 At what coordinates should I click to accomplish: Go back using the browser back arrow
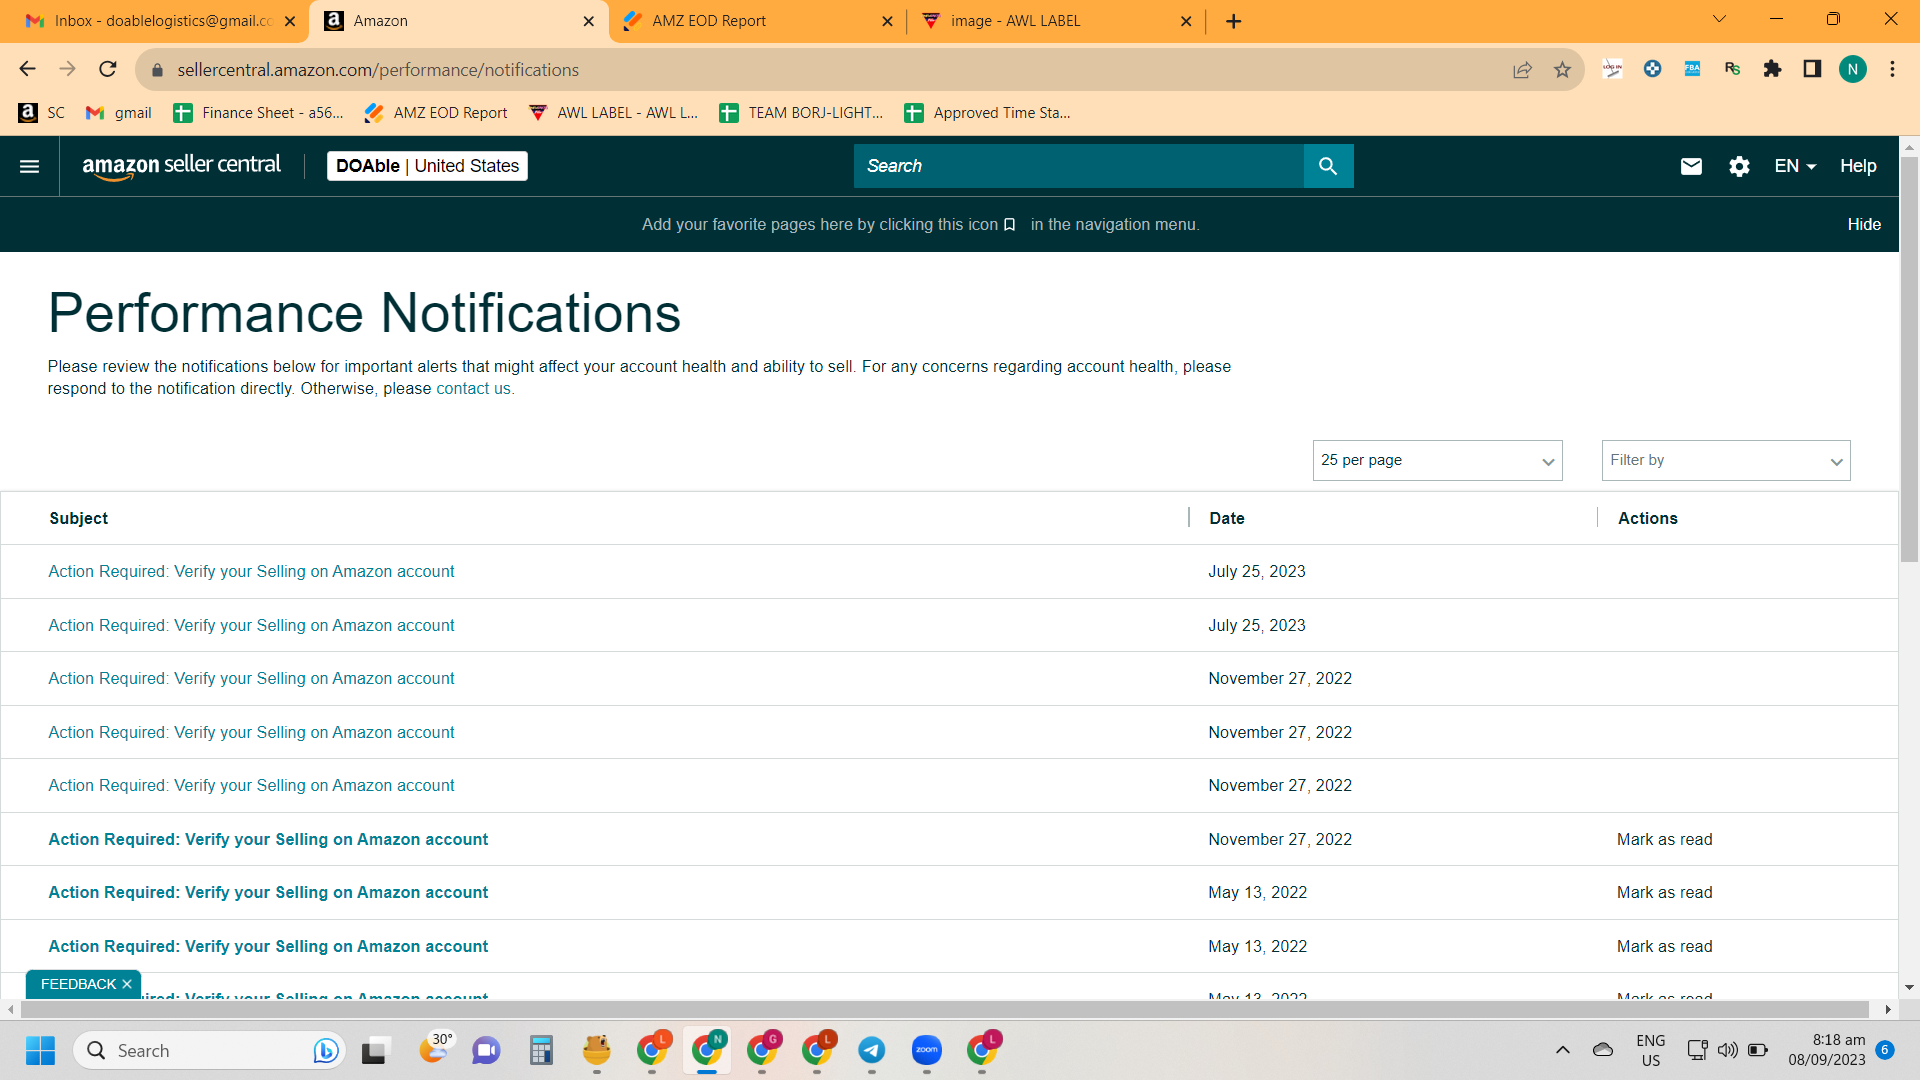click(x=27, y=69)
